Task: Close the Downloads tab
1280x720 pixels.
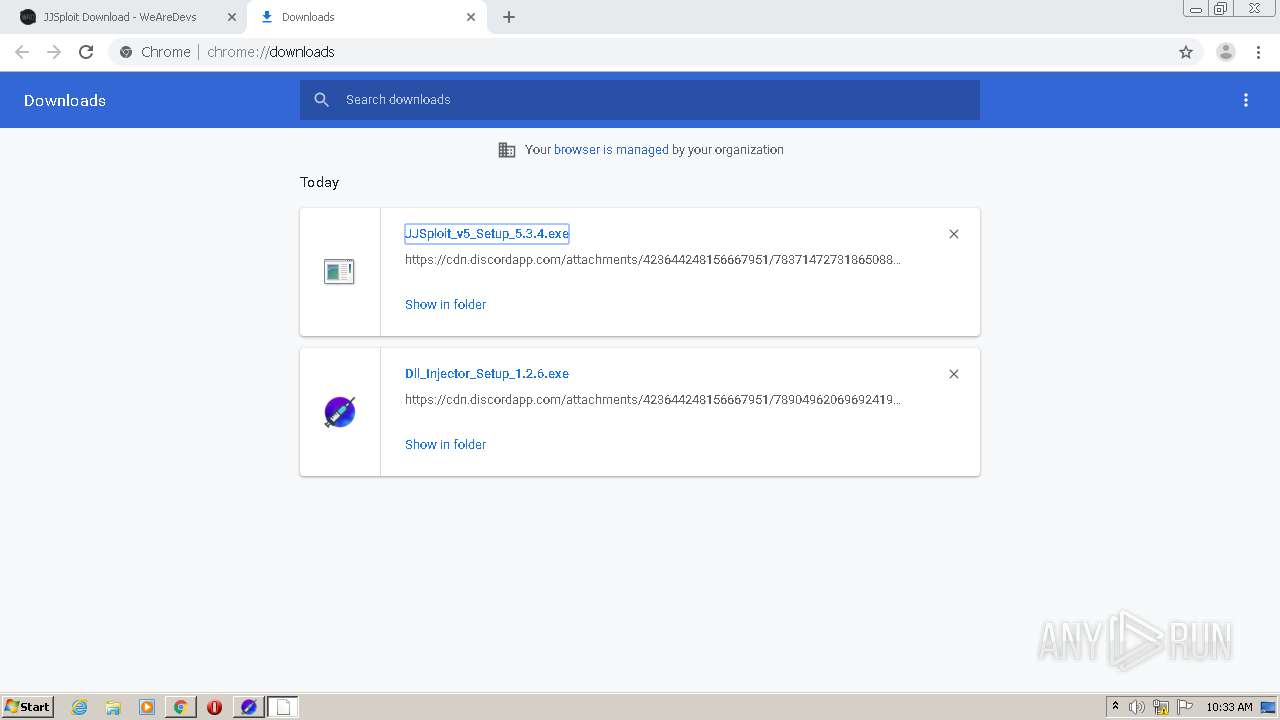Action: [x=471, y=17]
